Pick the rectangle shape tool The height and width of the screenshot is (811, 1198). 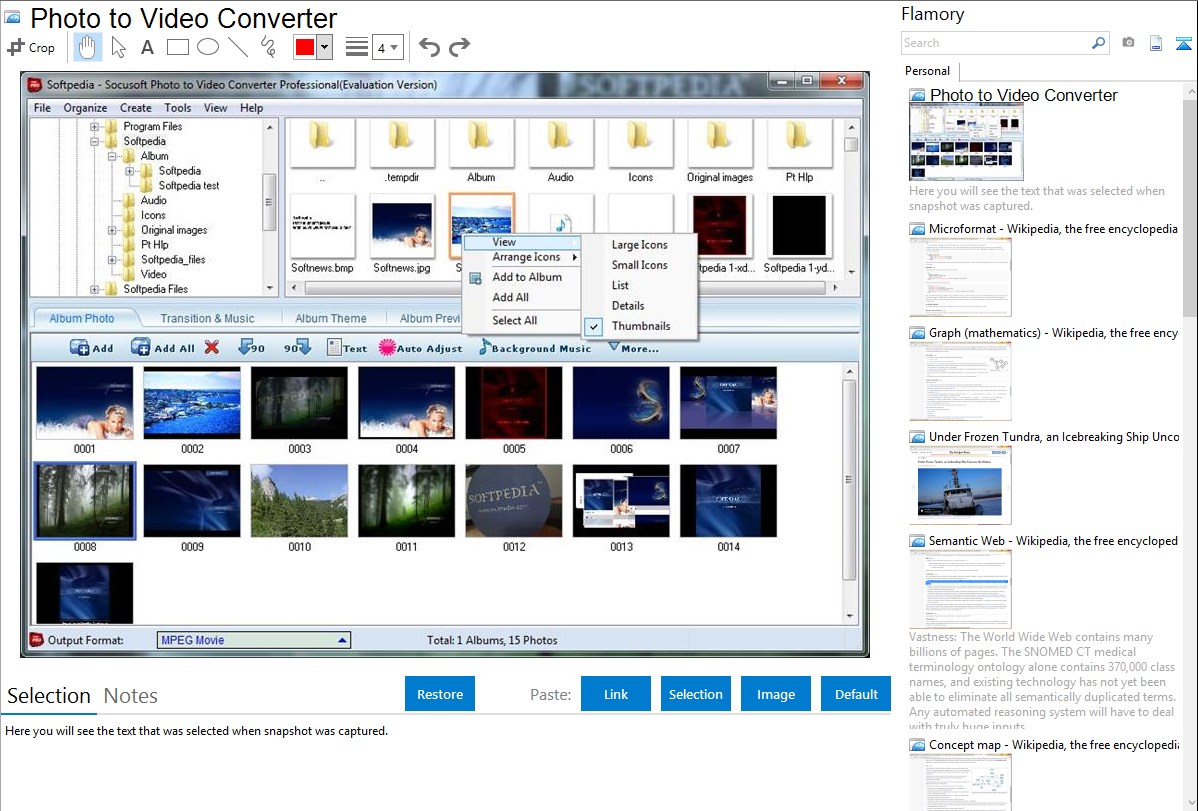point(177,47)
